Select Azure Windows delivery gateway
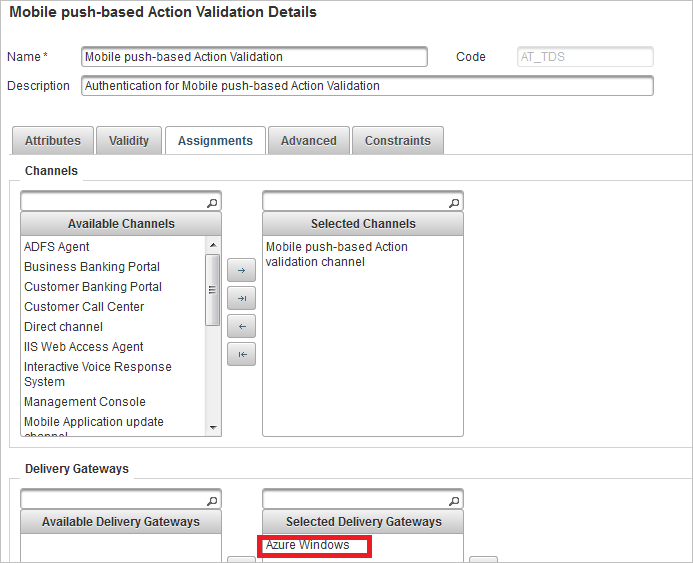Screen dimensions: 693x563 coord(308,545)
